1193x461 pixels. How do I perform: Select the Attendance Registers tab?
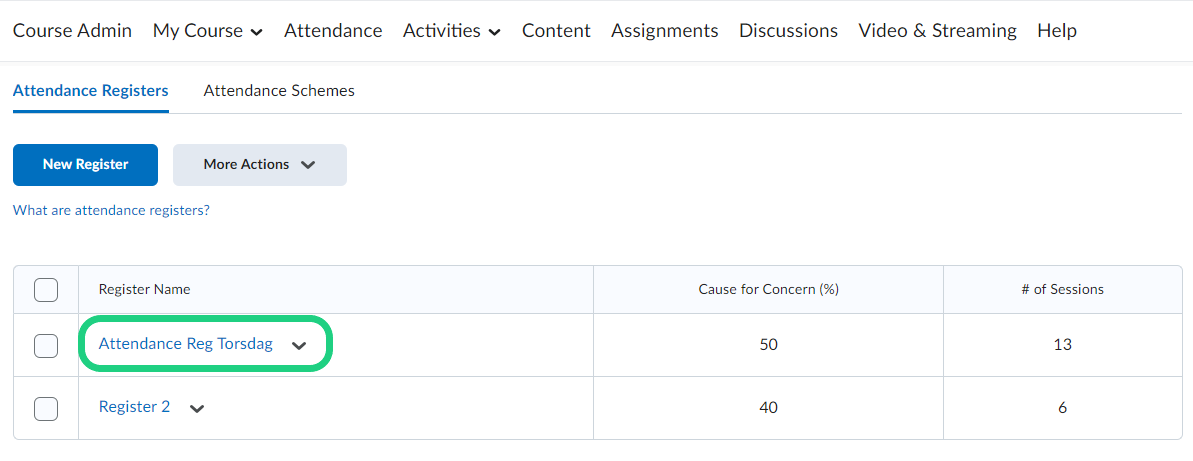[90, 91]
